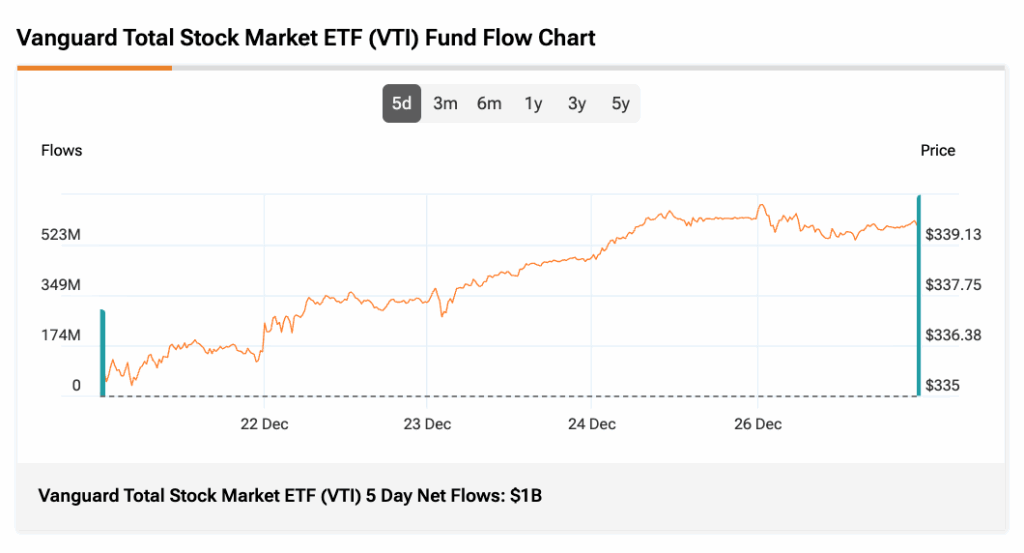Switch chart to 5y range

(620, 103)
